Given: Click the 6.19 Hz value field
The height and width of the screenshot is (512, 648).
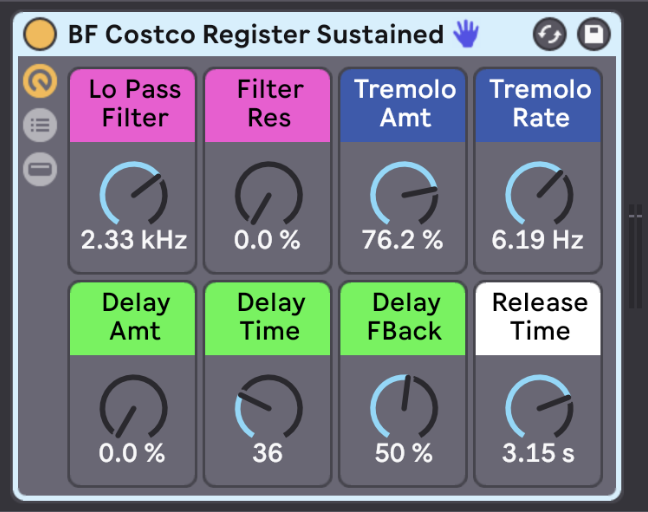Looking at the screenshot, I should click(x=538, y=240).
